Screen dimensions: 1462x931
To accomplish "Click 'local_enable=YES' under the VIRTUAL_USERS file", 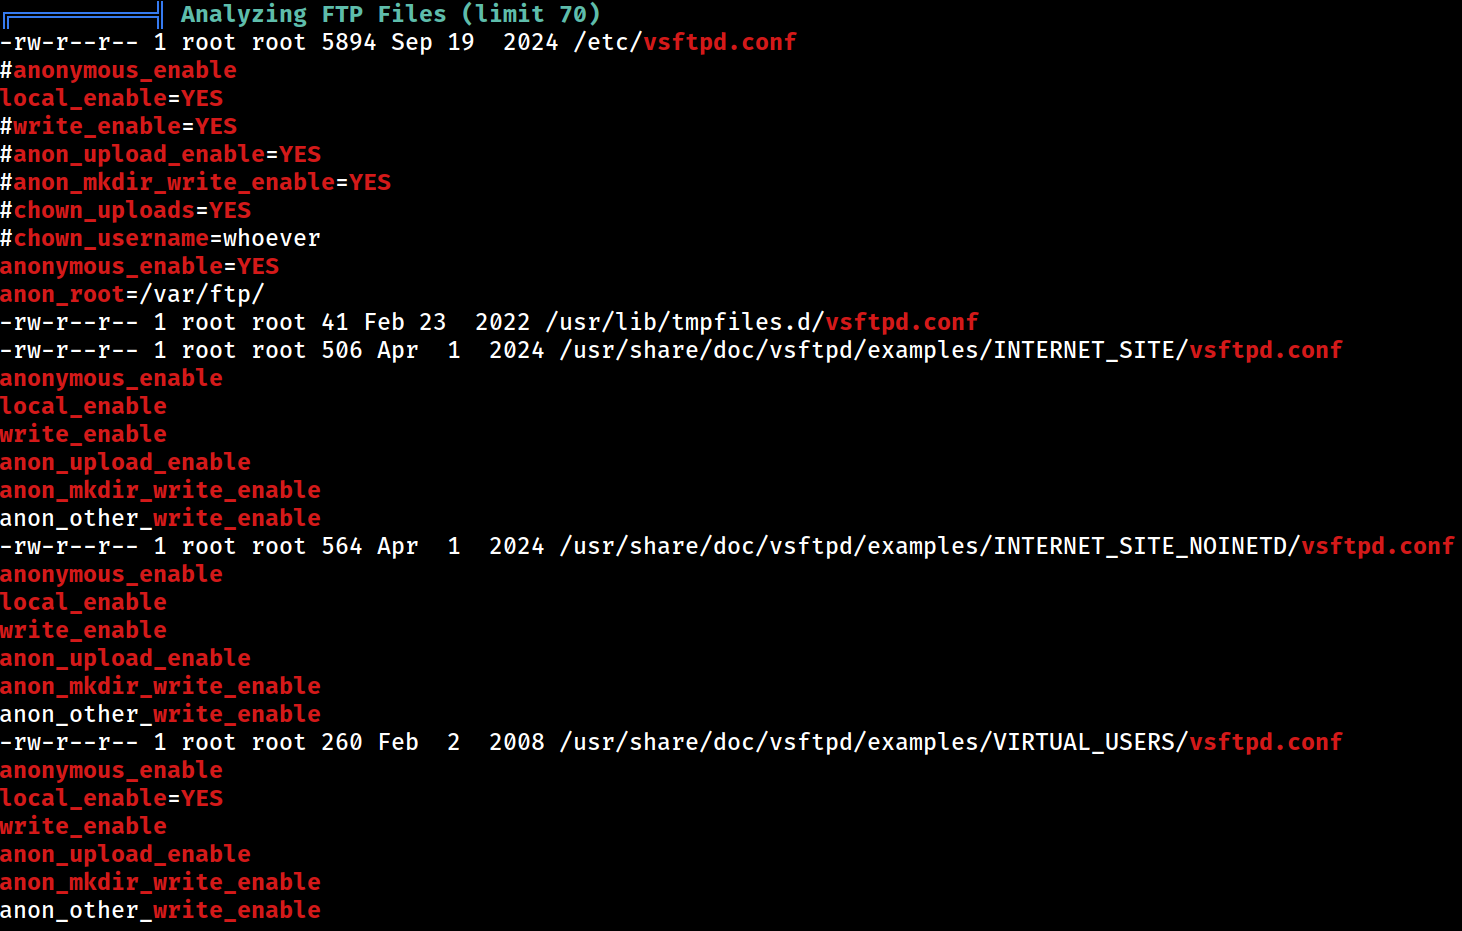I will pos(112,798).
